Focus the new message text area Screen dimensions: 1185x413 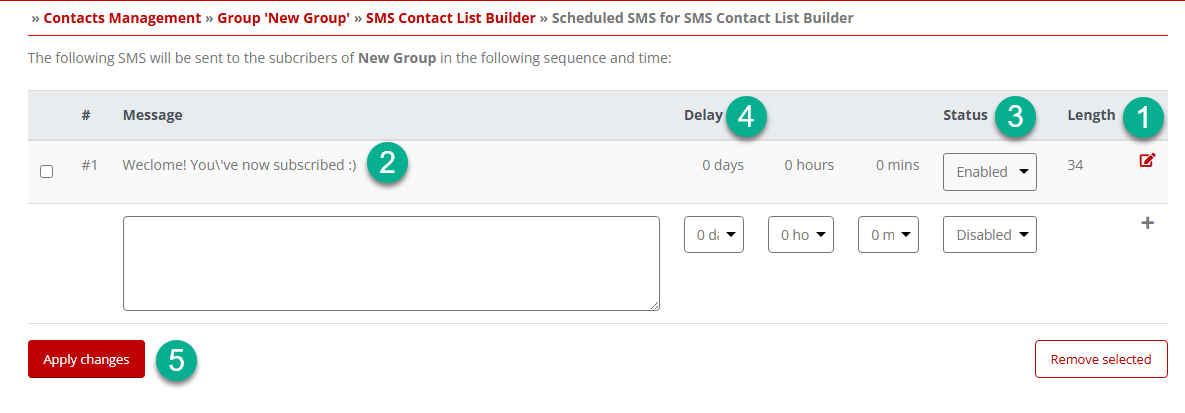(391, 263)
